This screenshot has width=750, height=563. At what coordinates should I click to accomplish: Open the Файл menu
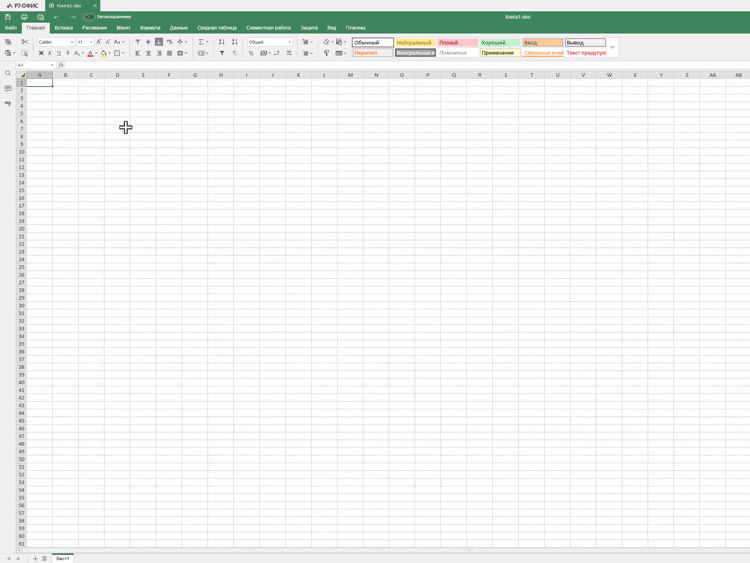(x=11, y=28)
